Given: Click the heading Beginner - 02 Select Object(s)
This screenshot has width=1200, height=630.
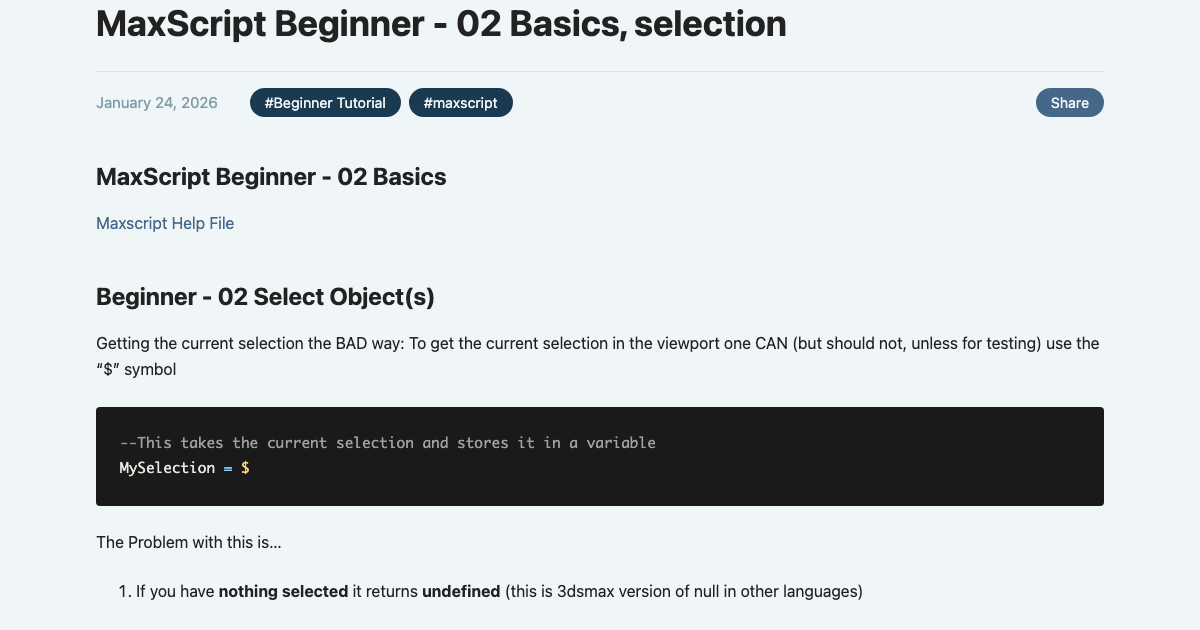Looking at the screenshot, I should point(265,297).
